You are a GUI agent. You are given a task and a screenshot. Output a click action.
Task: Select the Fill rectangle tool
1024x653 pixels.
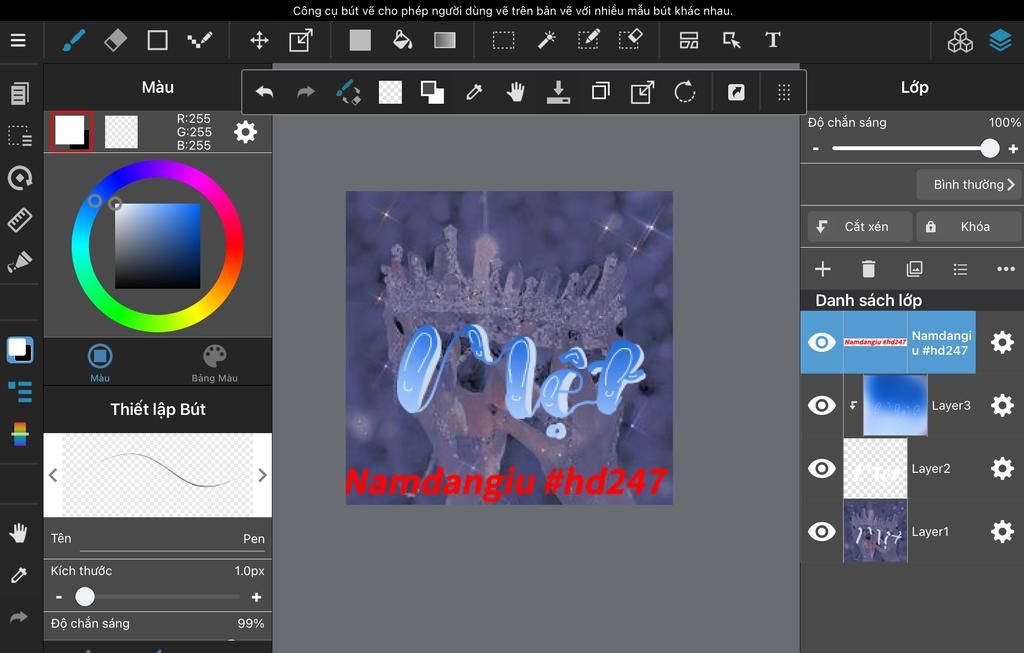click(x=360, y=40)
